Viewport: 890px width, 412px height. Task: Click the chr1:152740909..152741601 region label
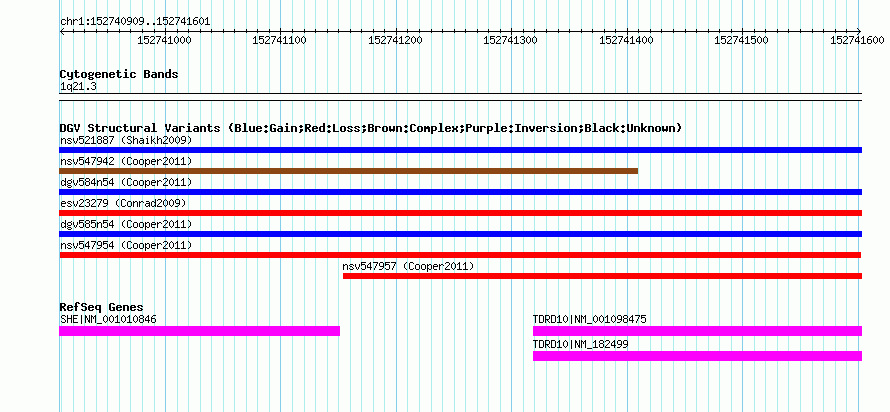(x=135, y=22)
